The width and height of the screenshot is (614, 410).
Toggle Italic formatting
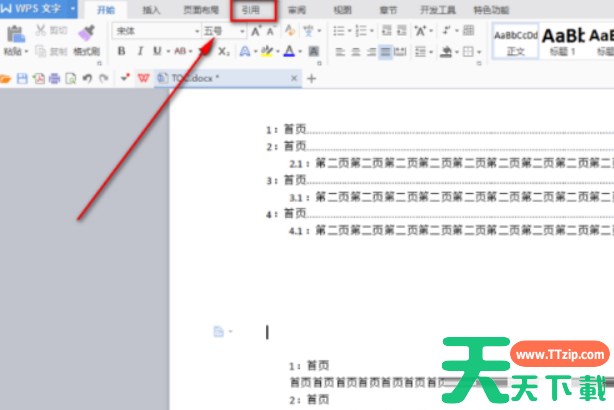pos(140,51)
